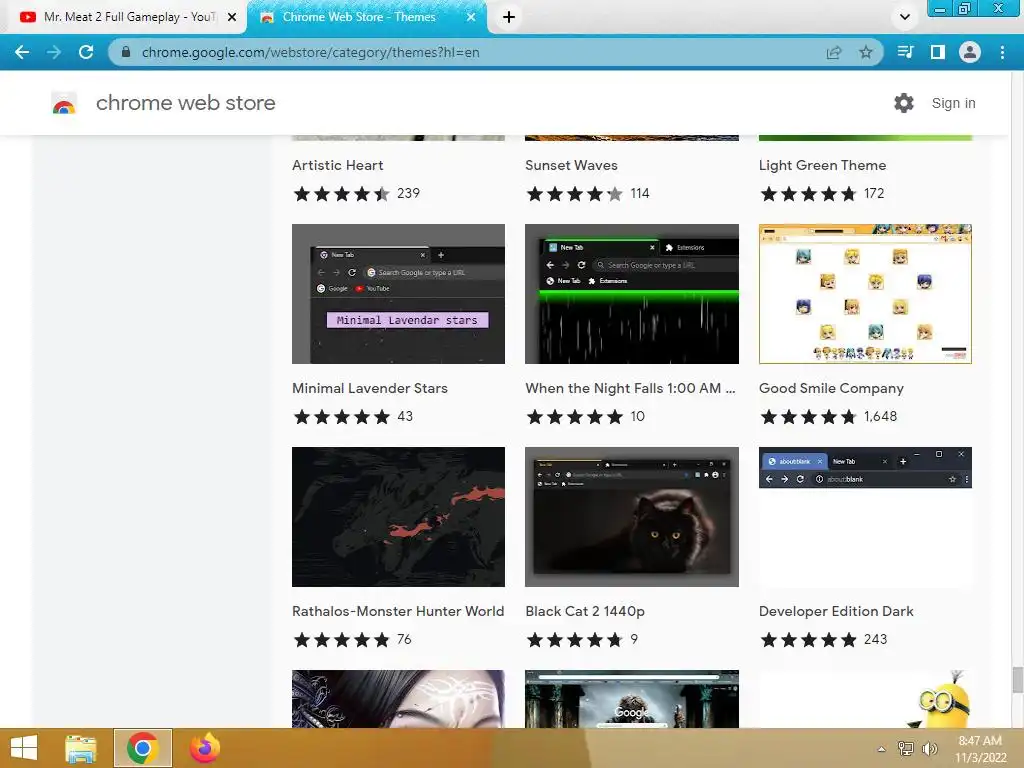Open File Explorer from taskbar
The image size is (1024, 768).
[x=80, y=748]
